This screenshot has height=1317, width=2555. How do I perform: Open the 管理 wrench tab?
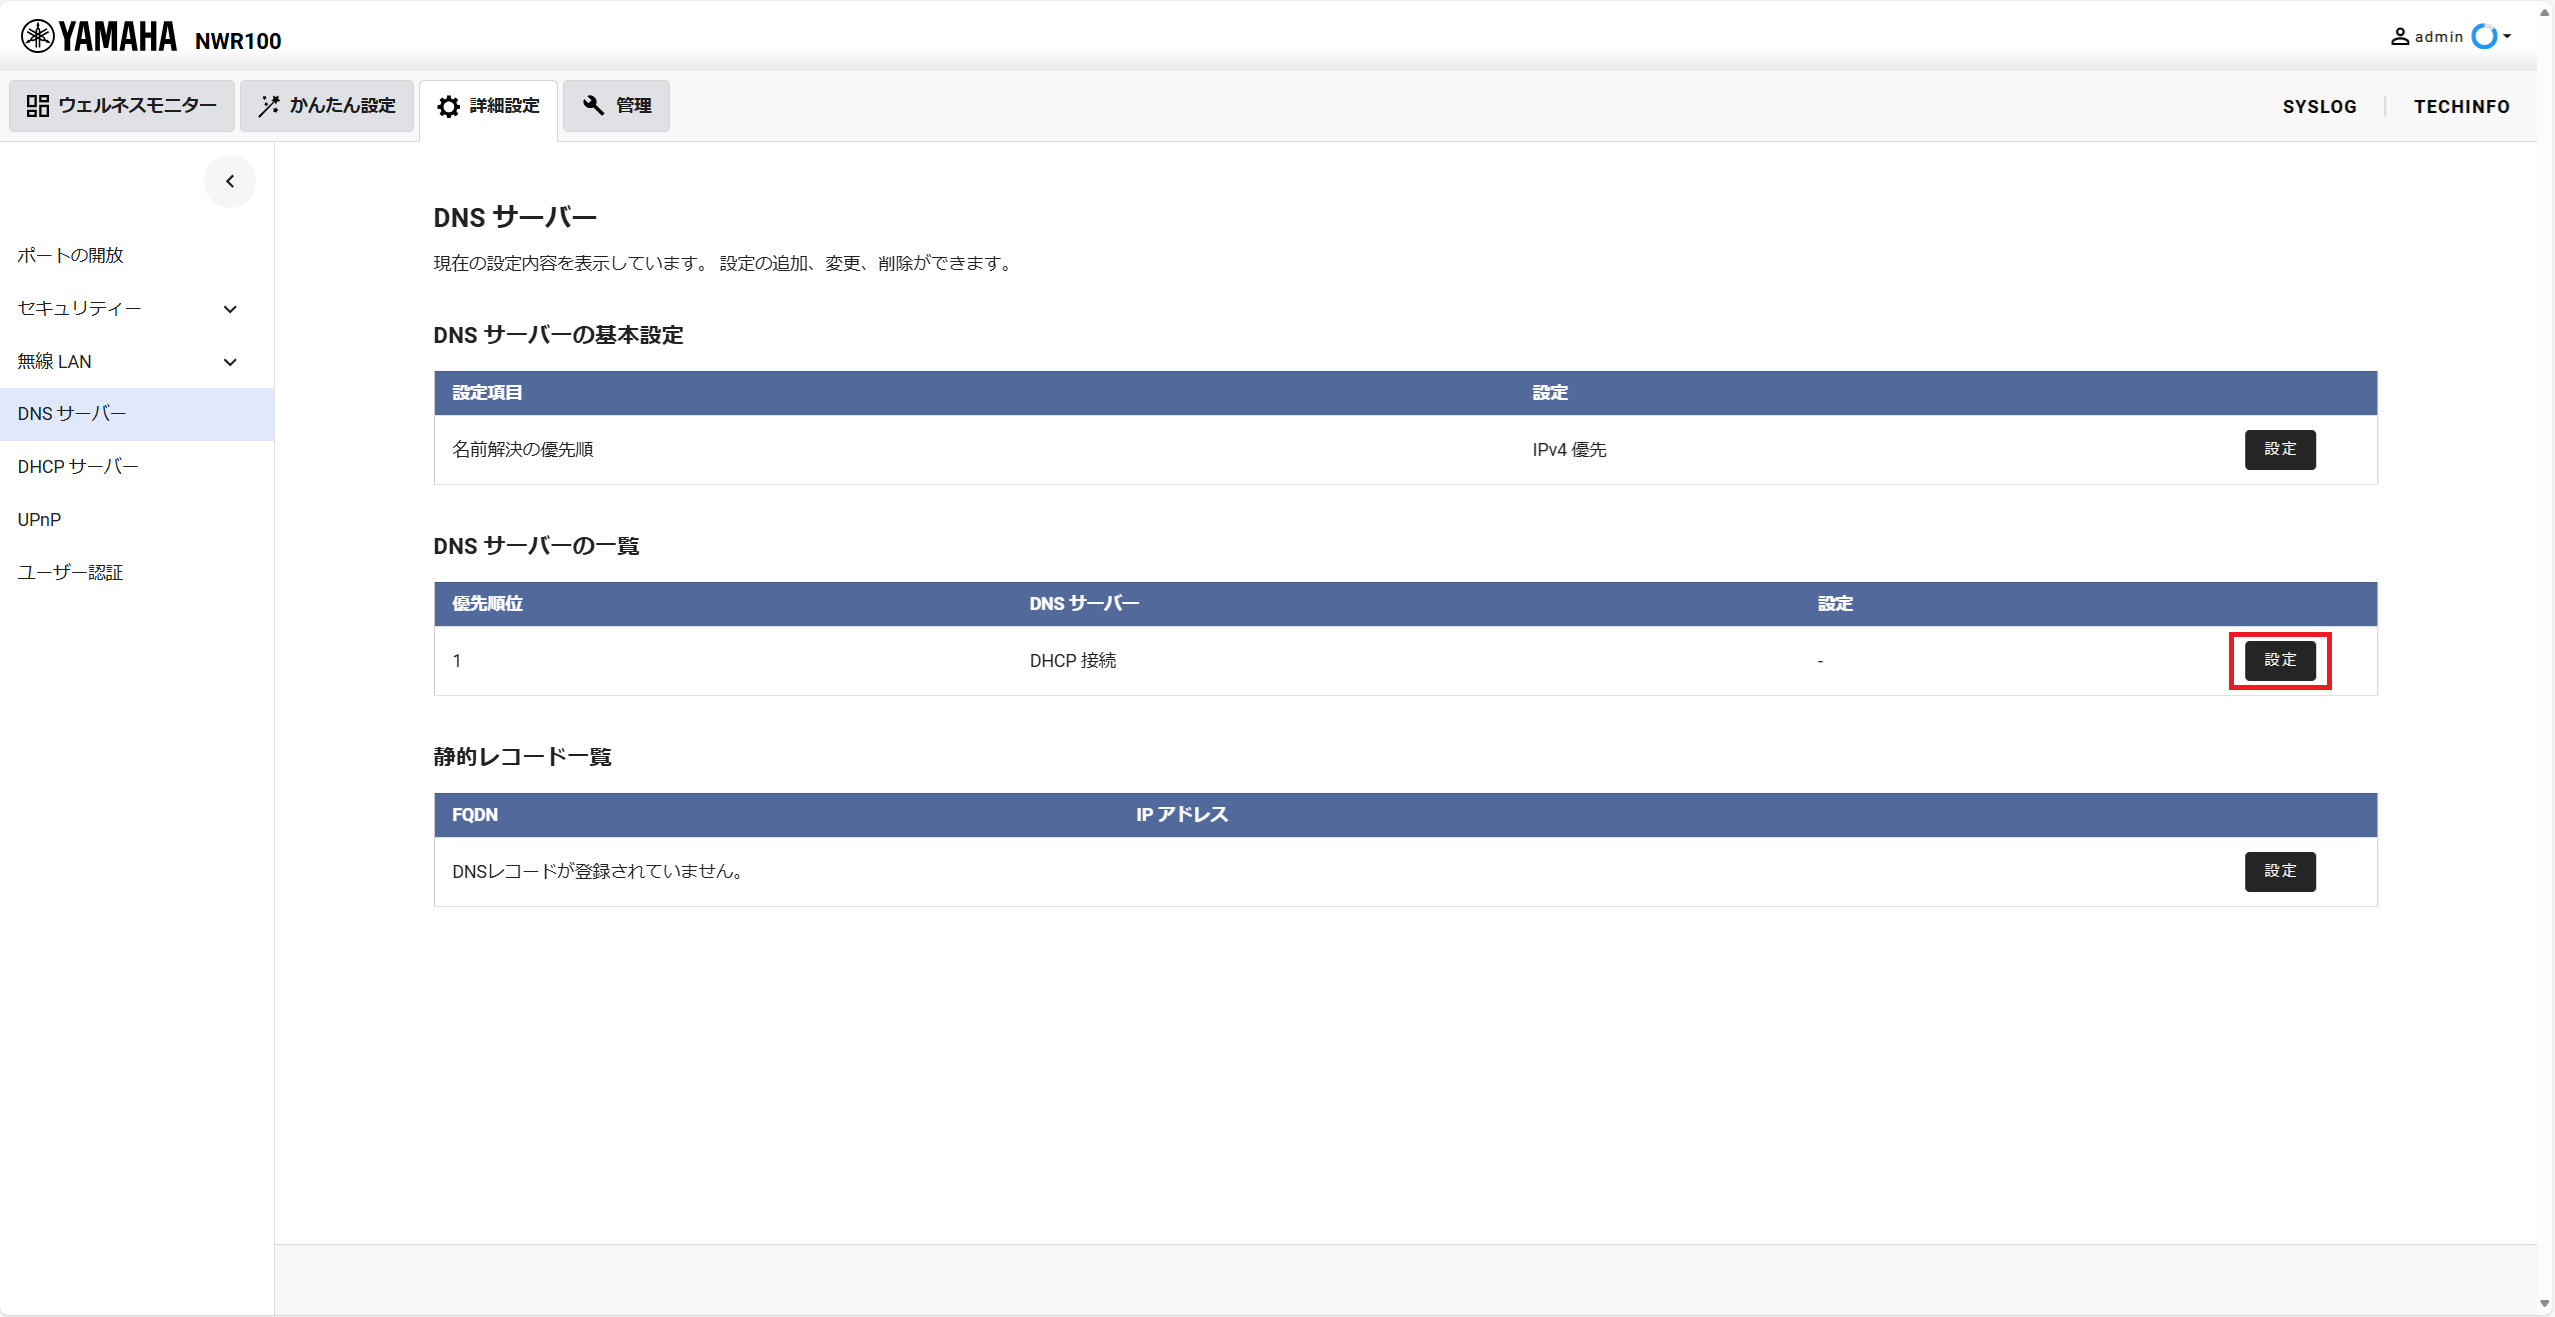[x=616, y=106]
